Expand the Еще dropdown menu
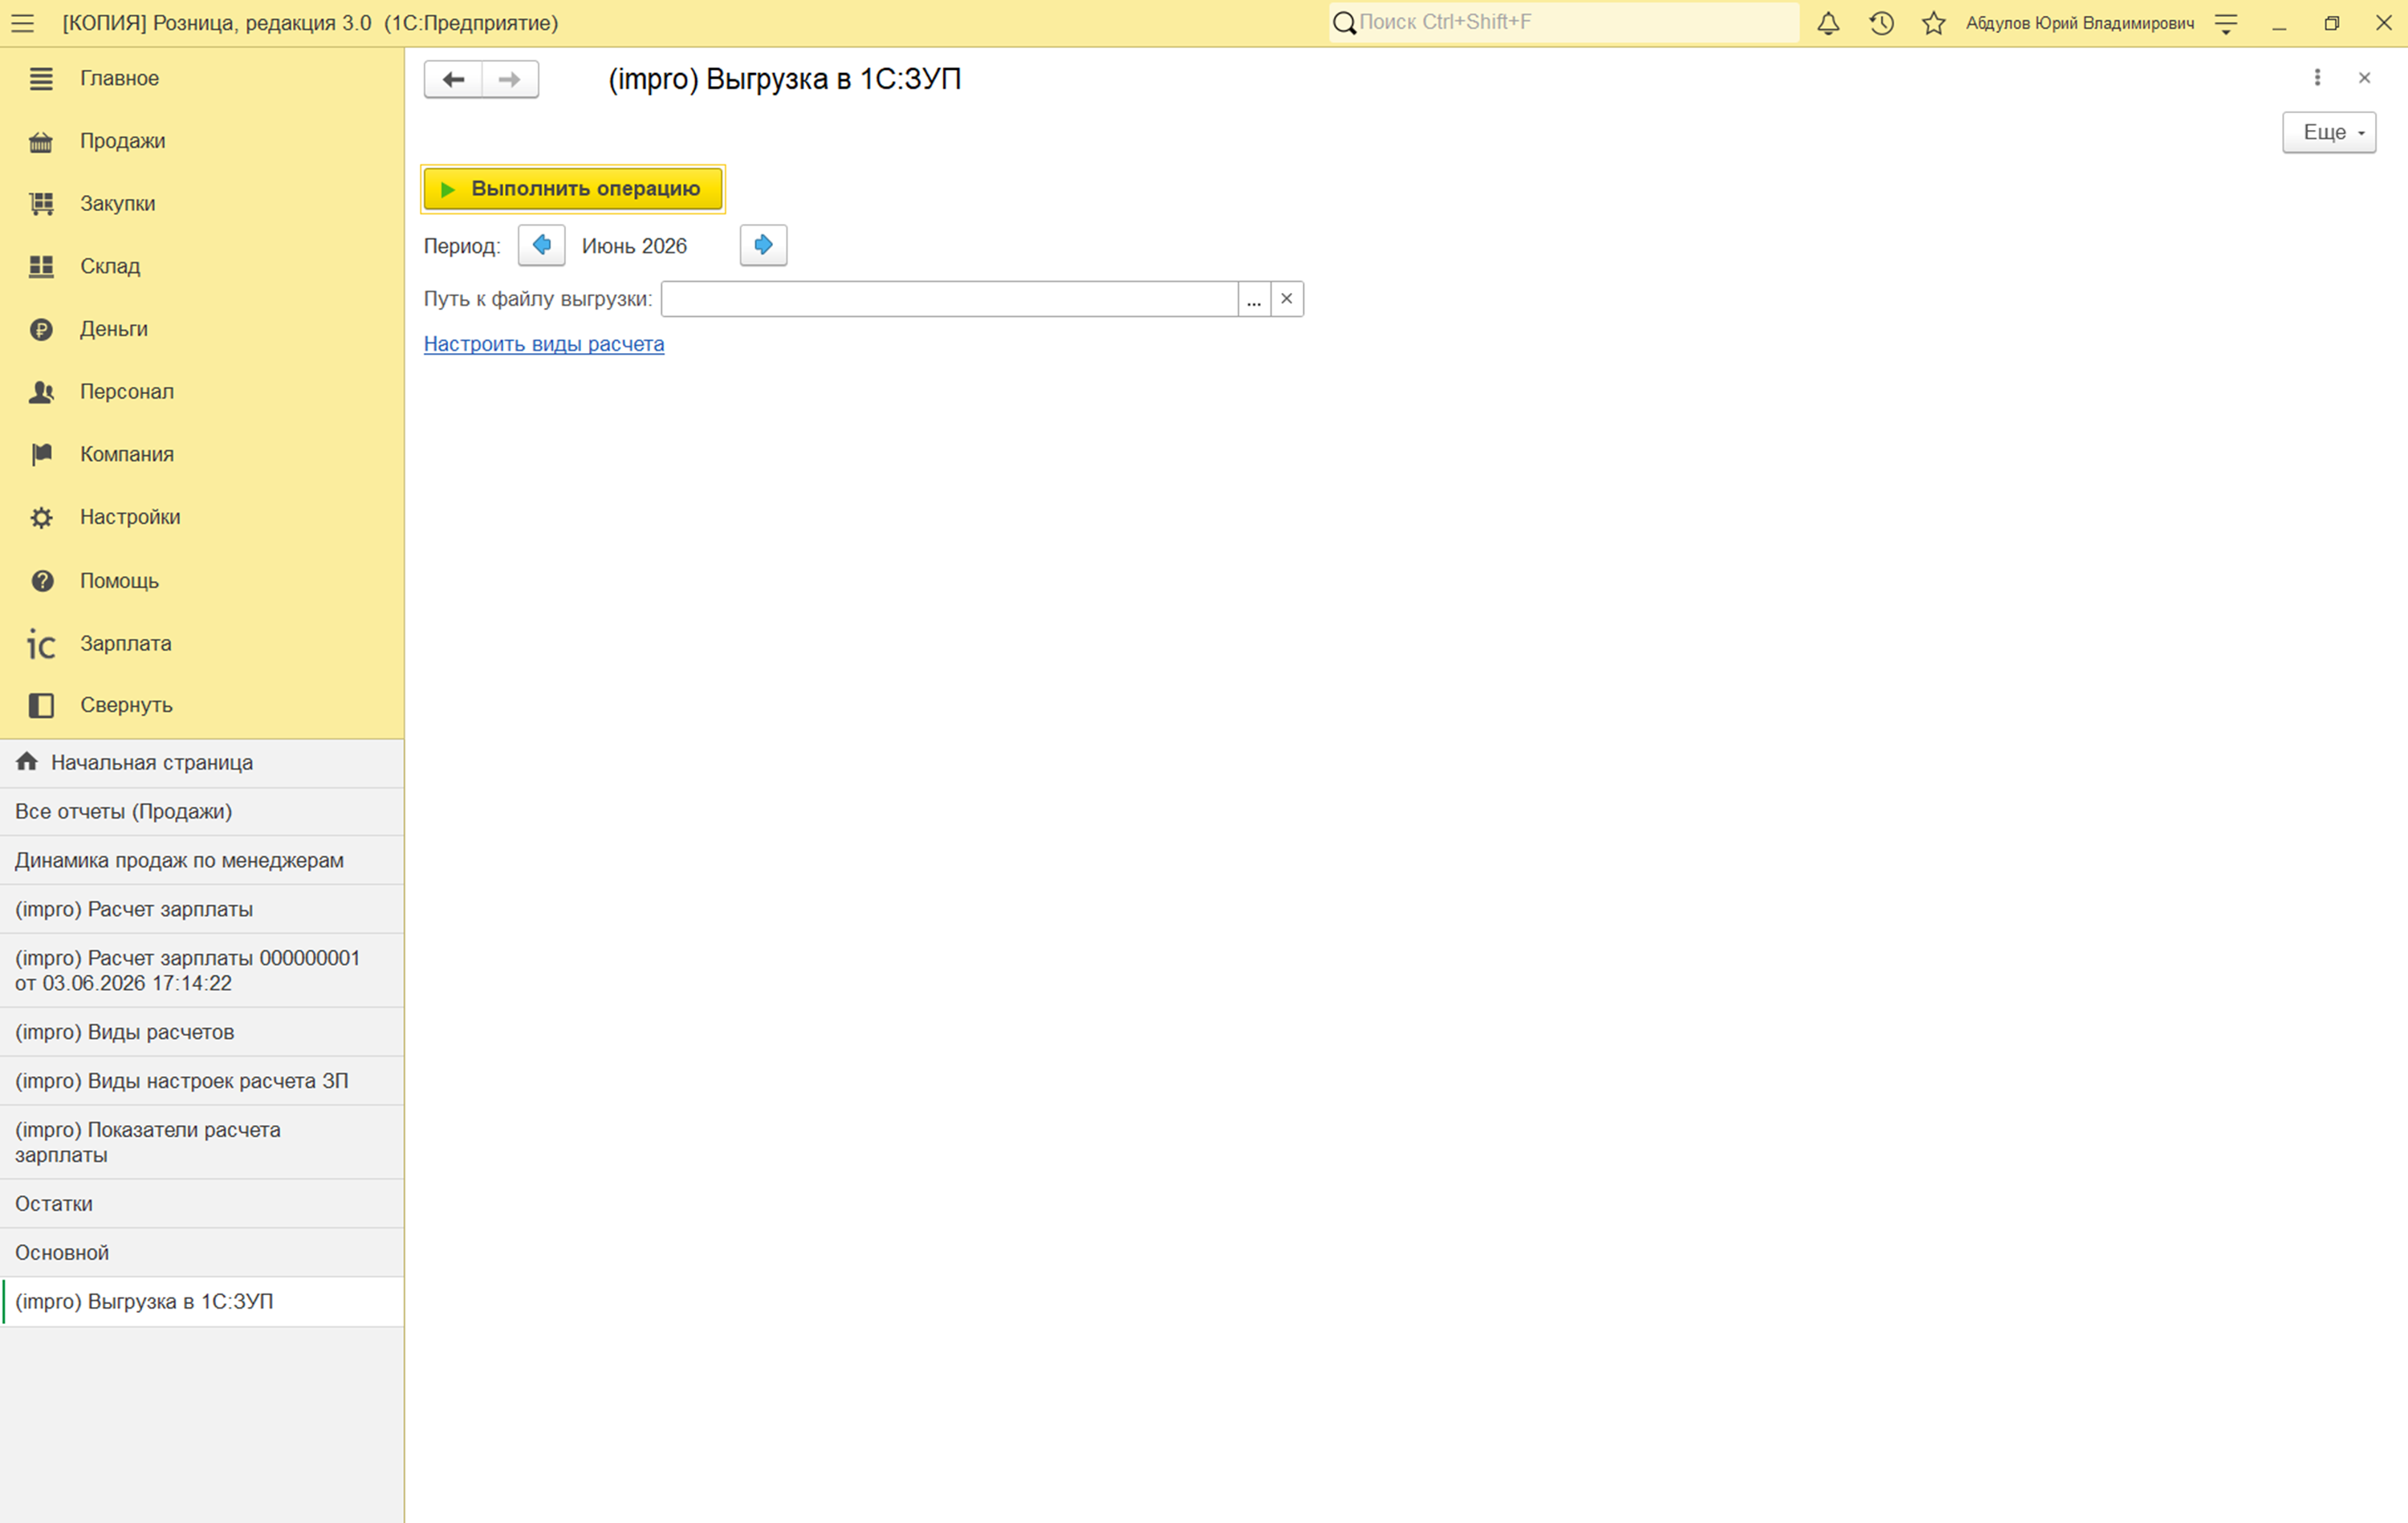2408x1523 pixels. point(2329,132)
